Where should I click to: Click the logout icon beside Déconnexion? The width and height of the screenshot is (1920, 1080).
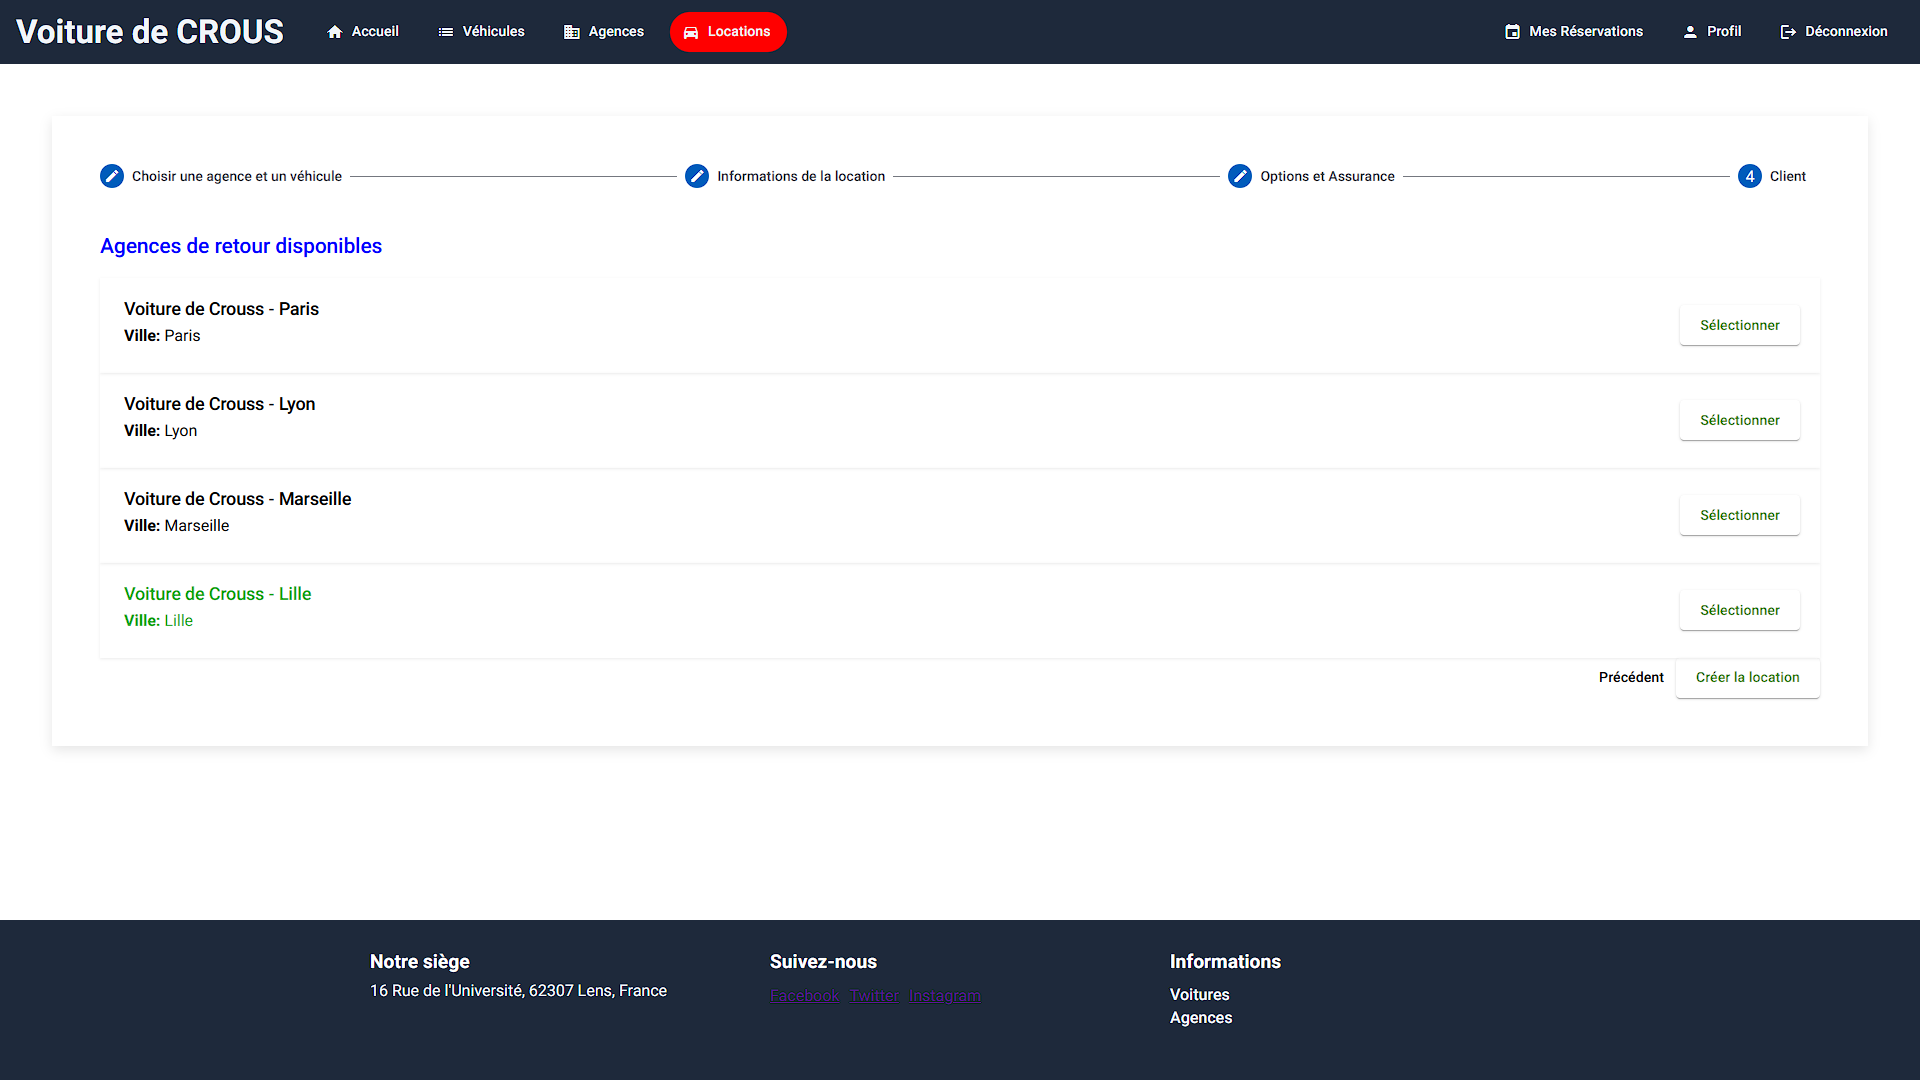tap(1788, 32)
